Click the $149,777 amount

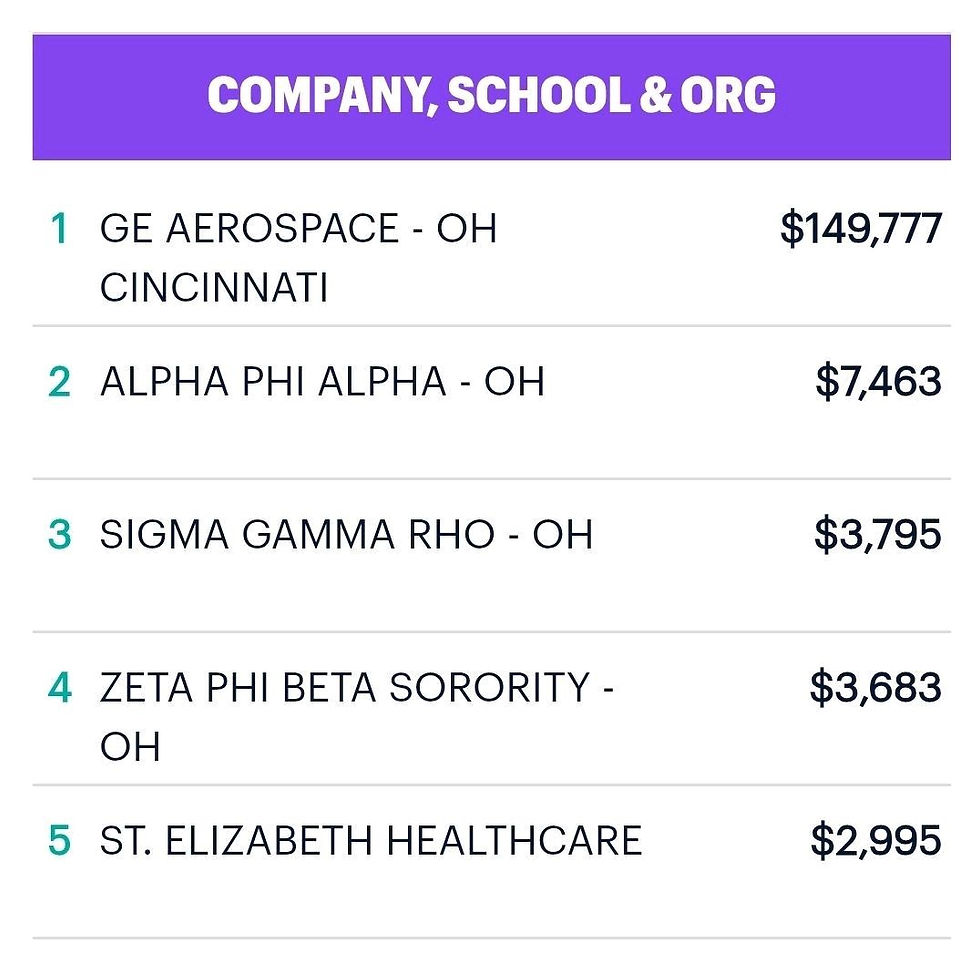pyautogui.click(x=861, y=229)
